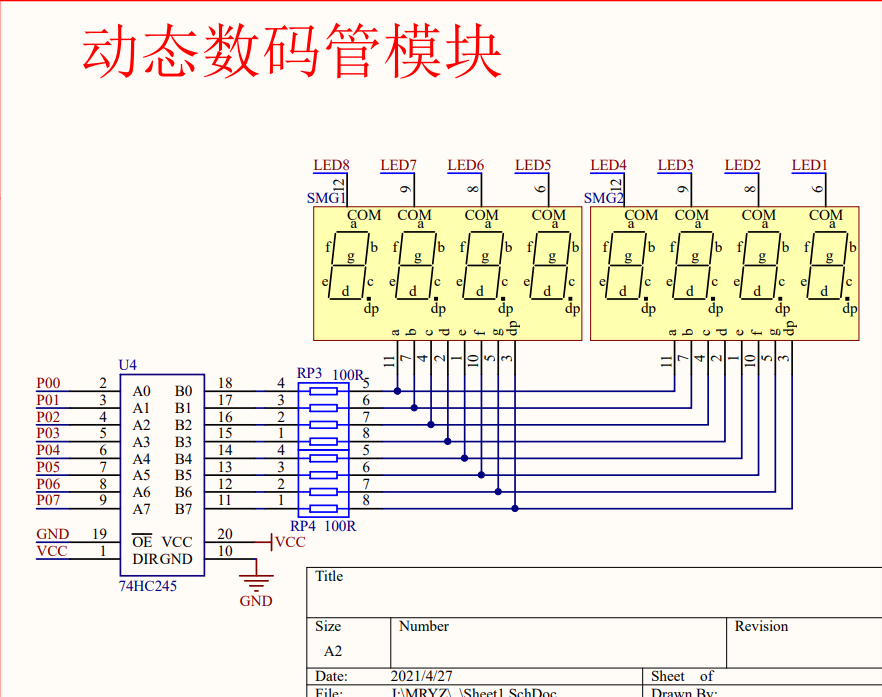Click the LED2 net label
Viewport: 882px width, 697px height.
point(742,165)
